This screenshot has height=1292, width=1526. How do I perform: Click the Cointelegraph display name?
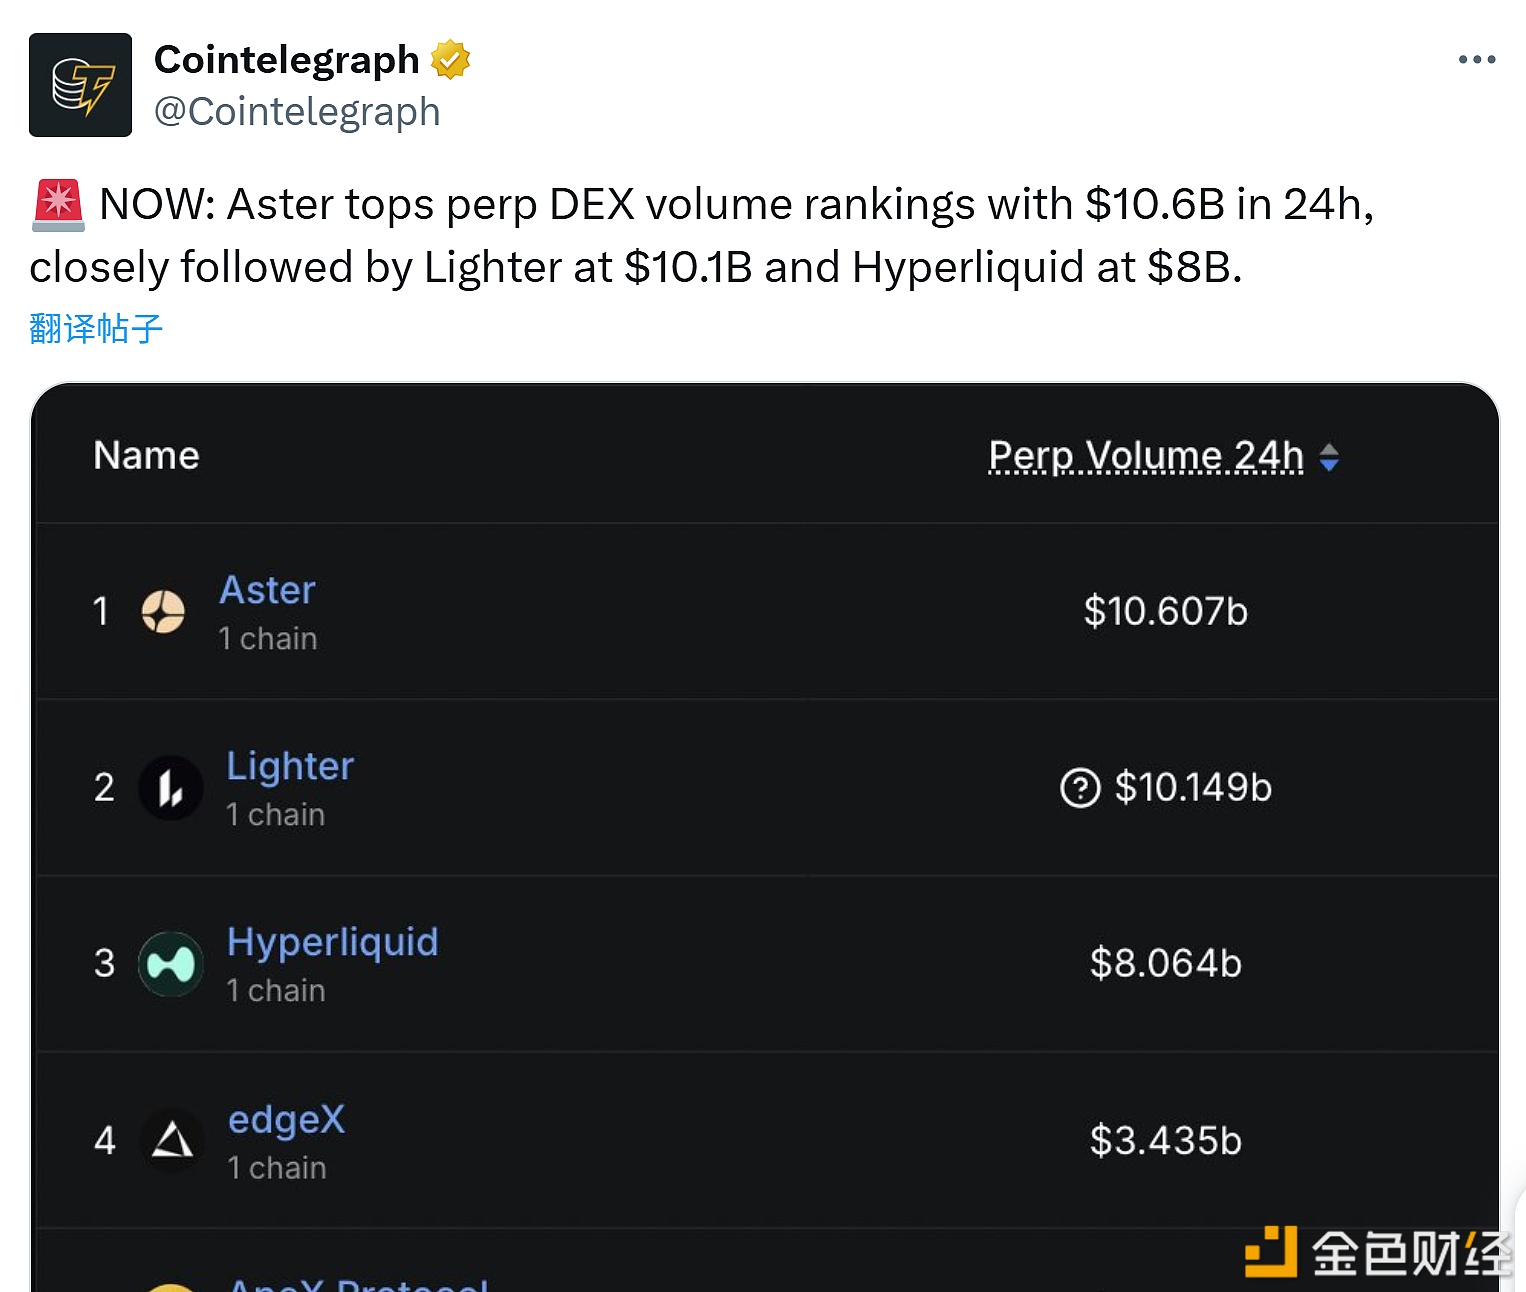point(286,60)
